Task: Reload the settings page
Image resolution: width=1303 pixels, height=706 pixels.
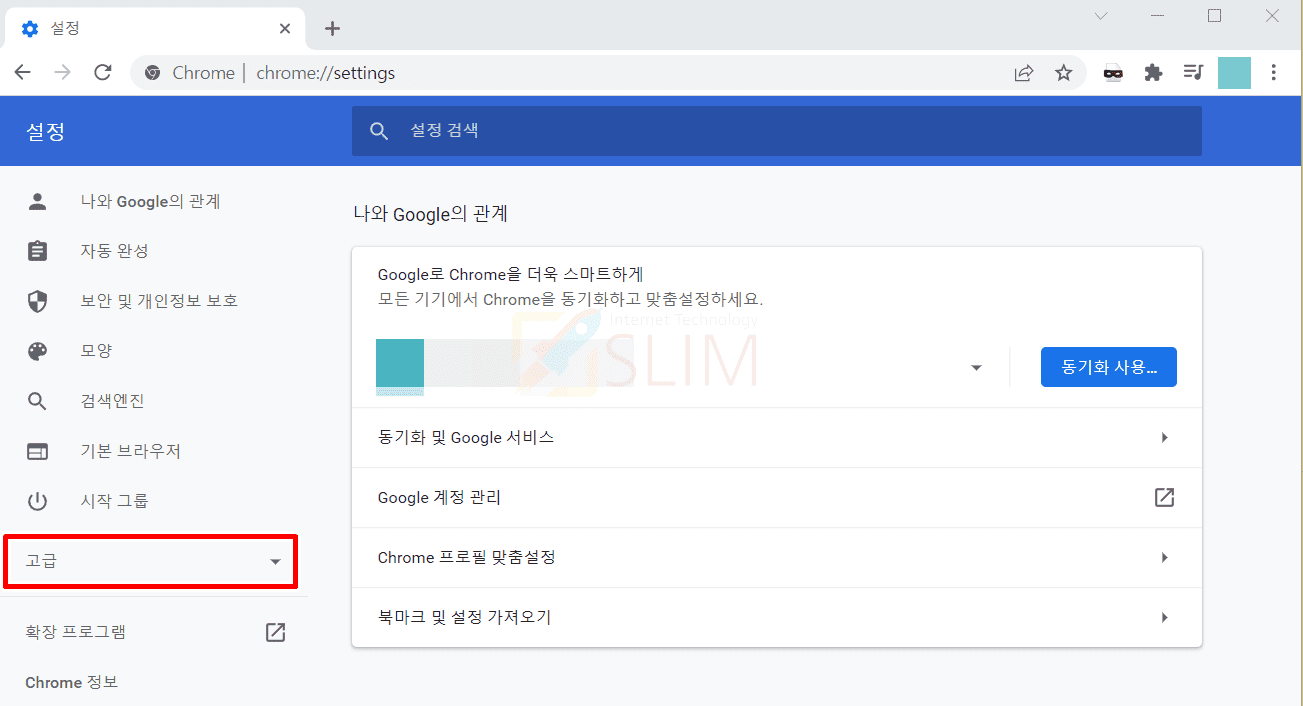Action: [102, 72]
